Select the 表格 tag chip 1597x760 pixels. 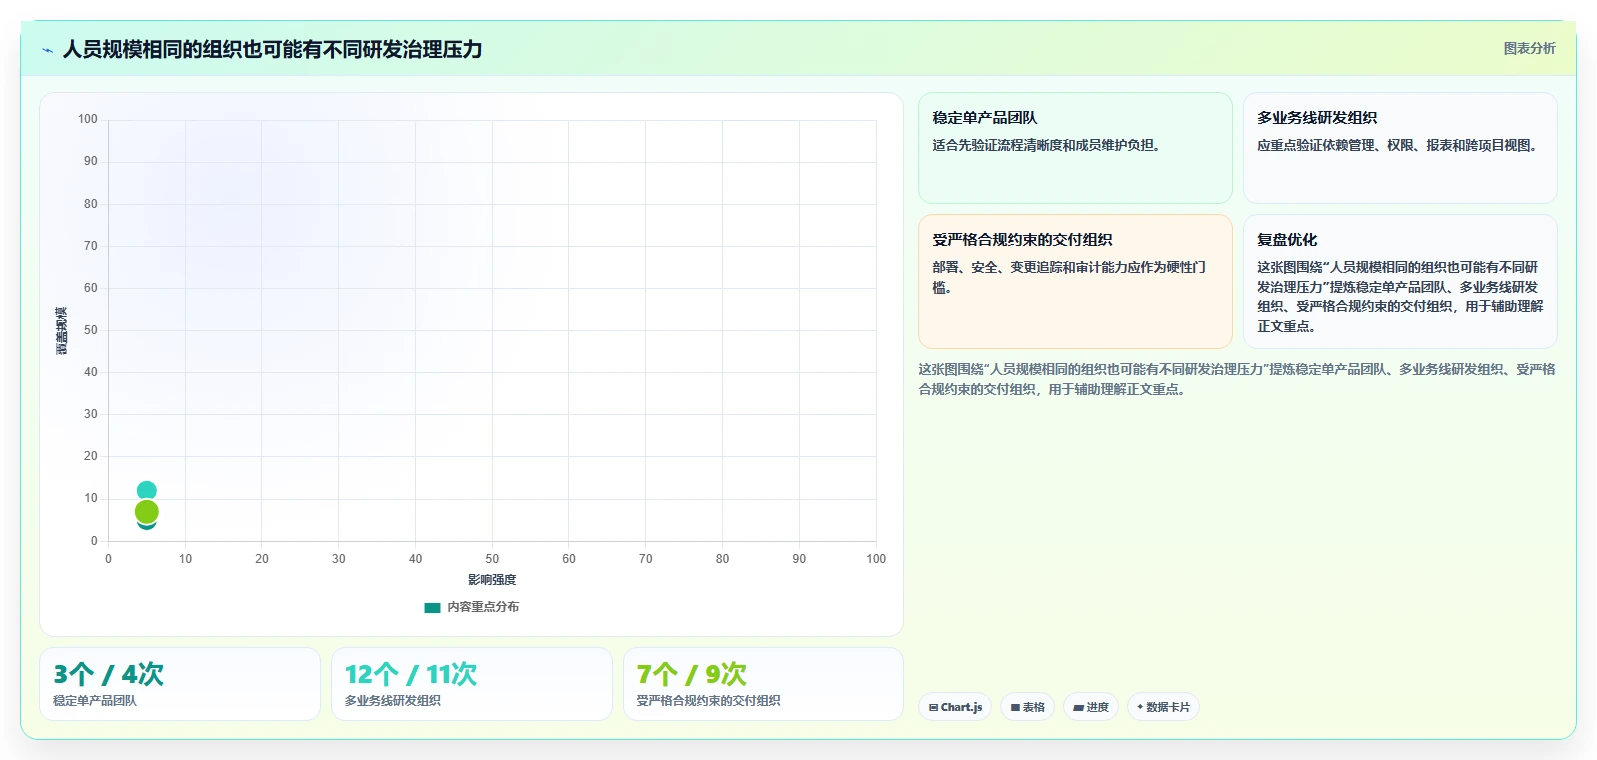pyautogui.click(x=1027, y=707)
